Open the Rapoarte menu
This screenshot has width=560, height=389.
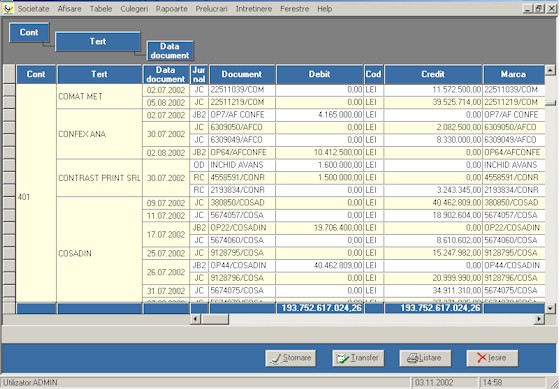[x=171, y=9]
